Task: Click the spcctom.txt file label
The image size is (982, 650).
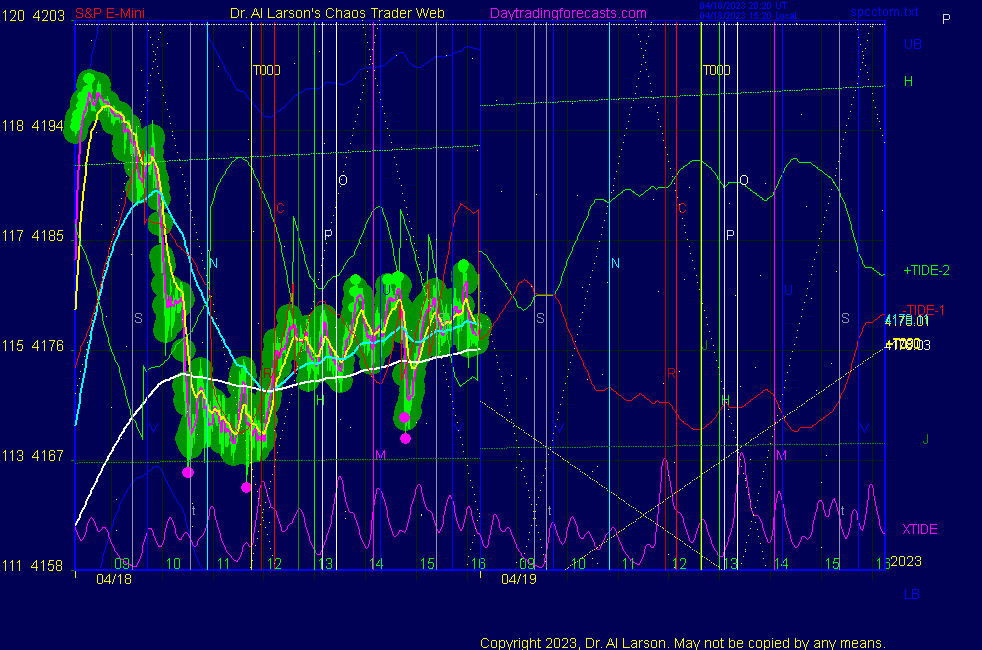Action: tap(884, 12)
